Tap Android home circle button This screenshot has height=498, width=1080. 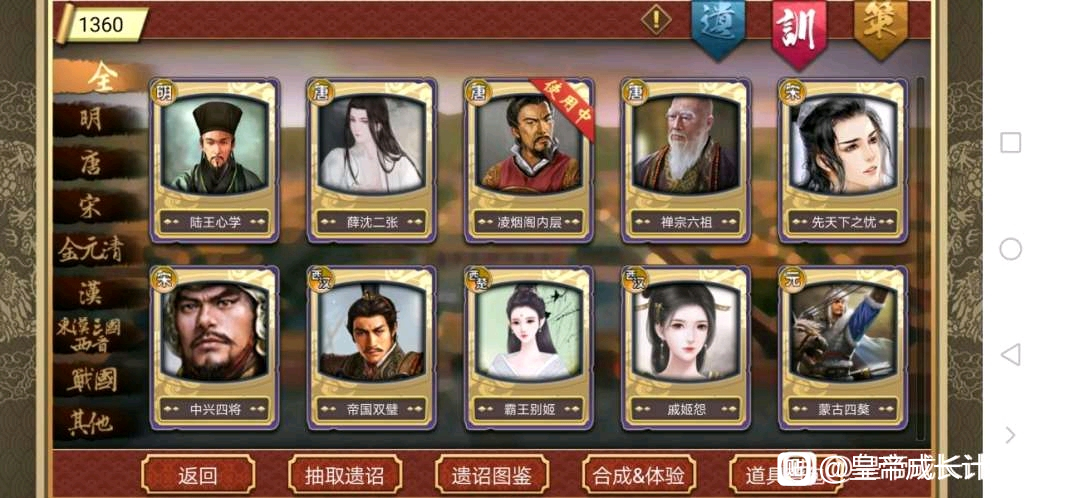click(x=1010, y=249)
